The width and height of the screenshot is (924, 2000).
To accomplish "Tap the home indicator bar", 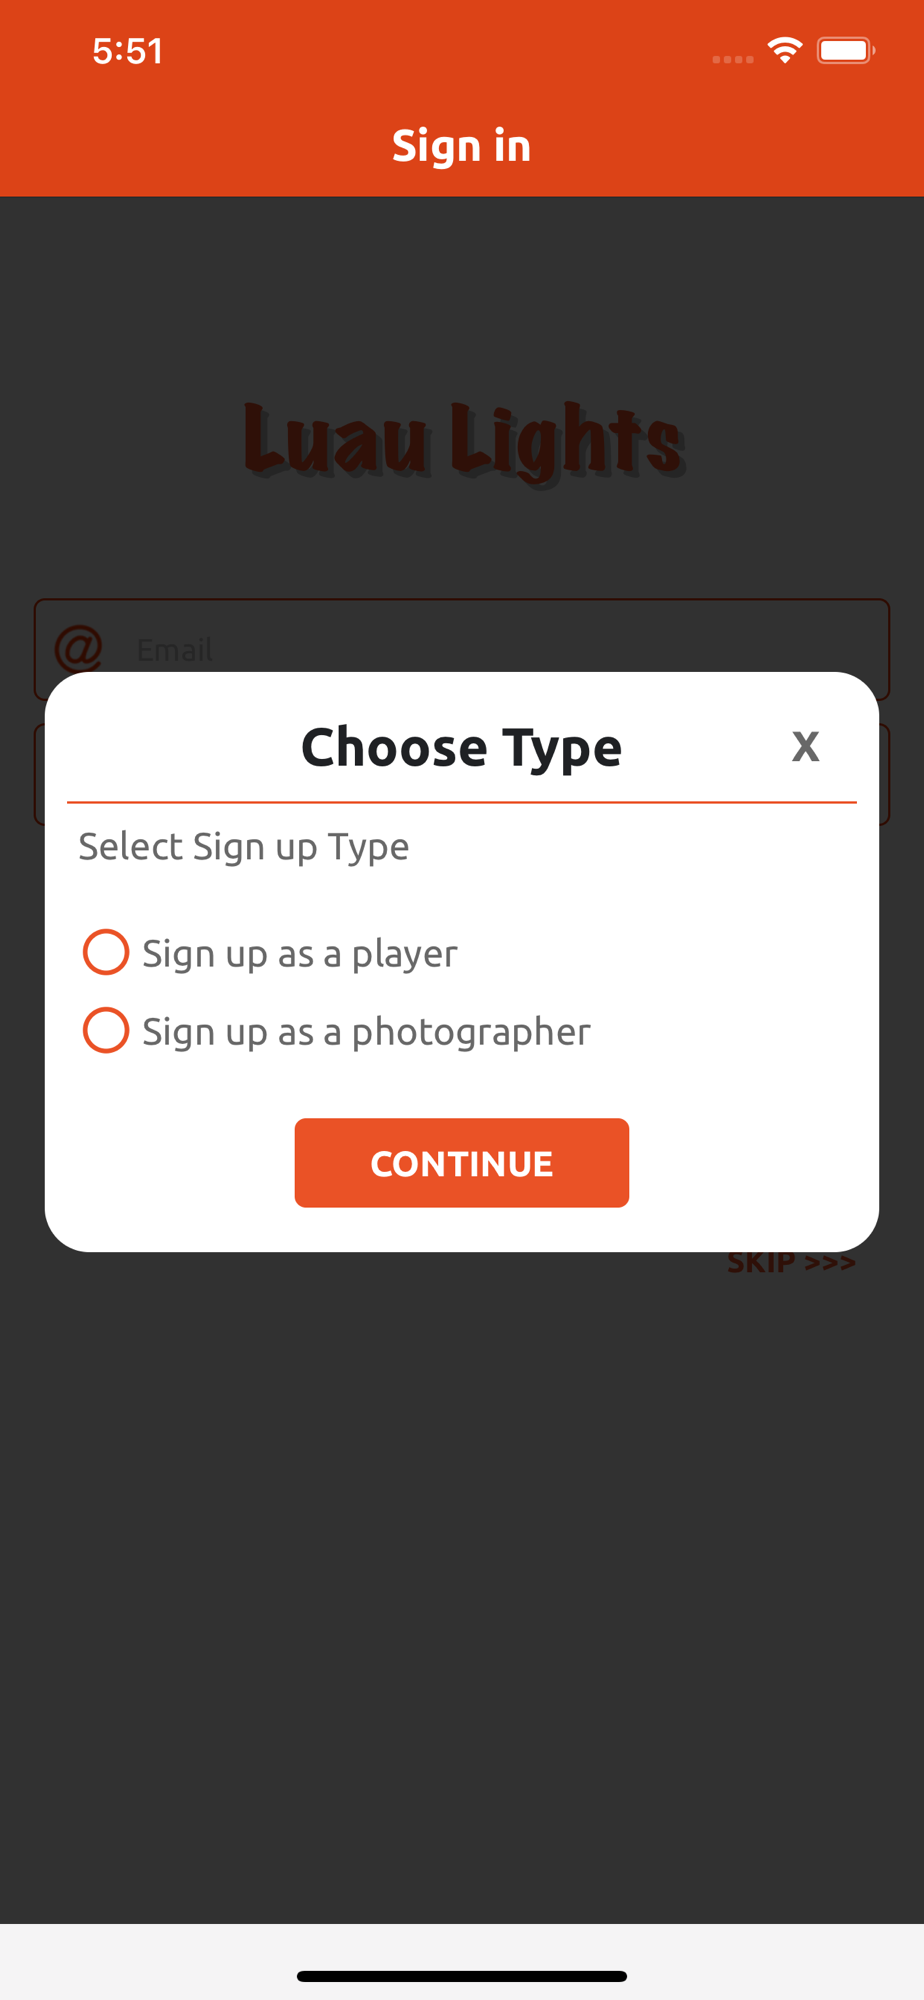I will pyautogui.click(x=462, y=1976).
